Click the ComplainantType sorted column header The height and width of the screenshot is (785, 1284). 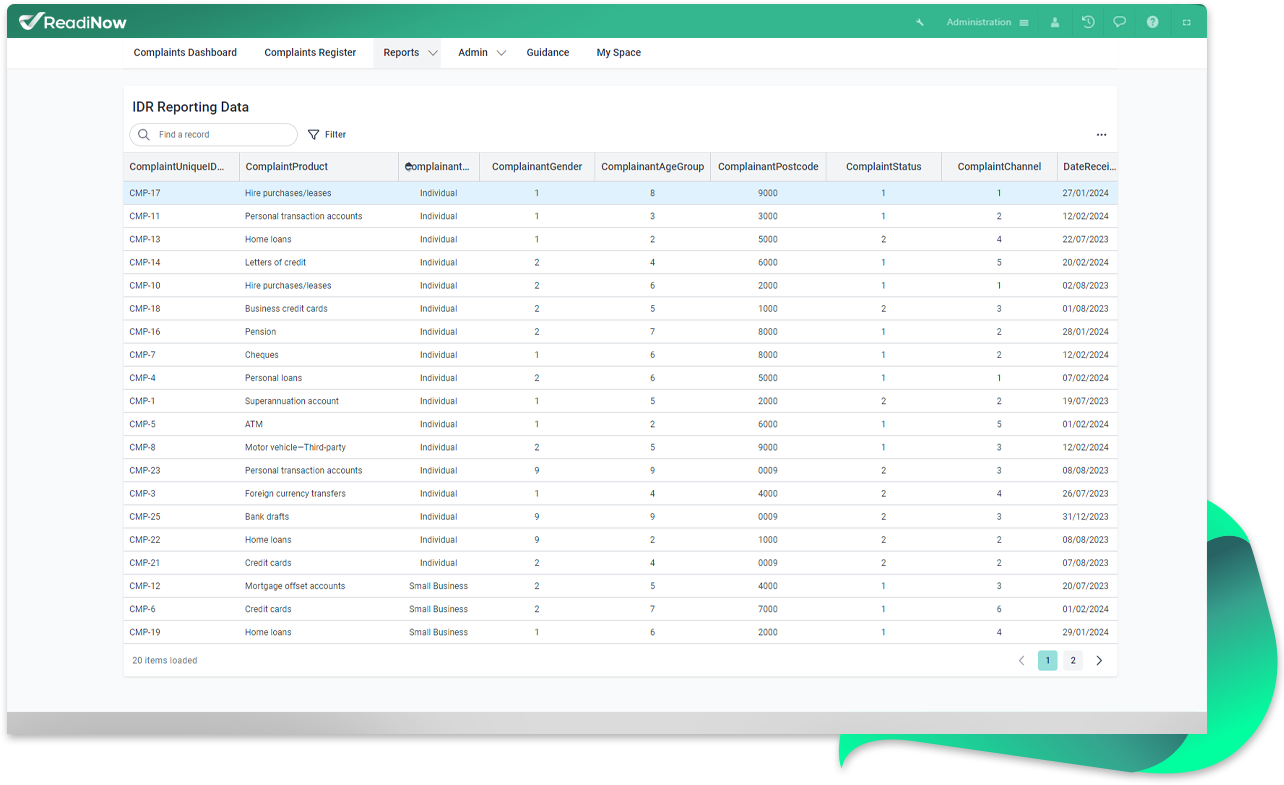(x=439, y=167)
